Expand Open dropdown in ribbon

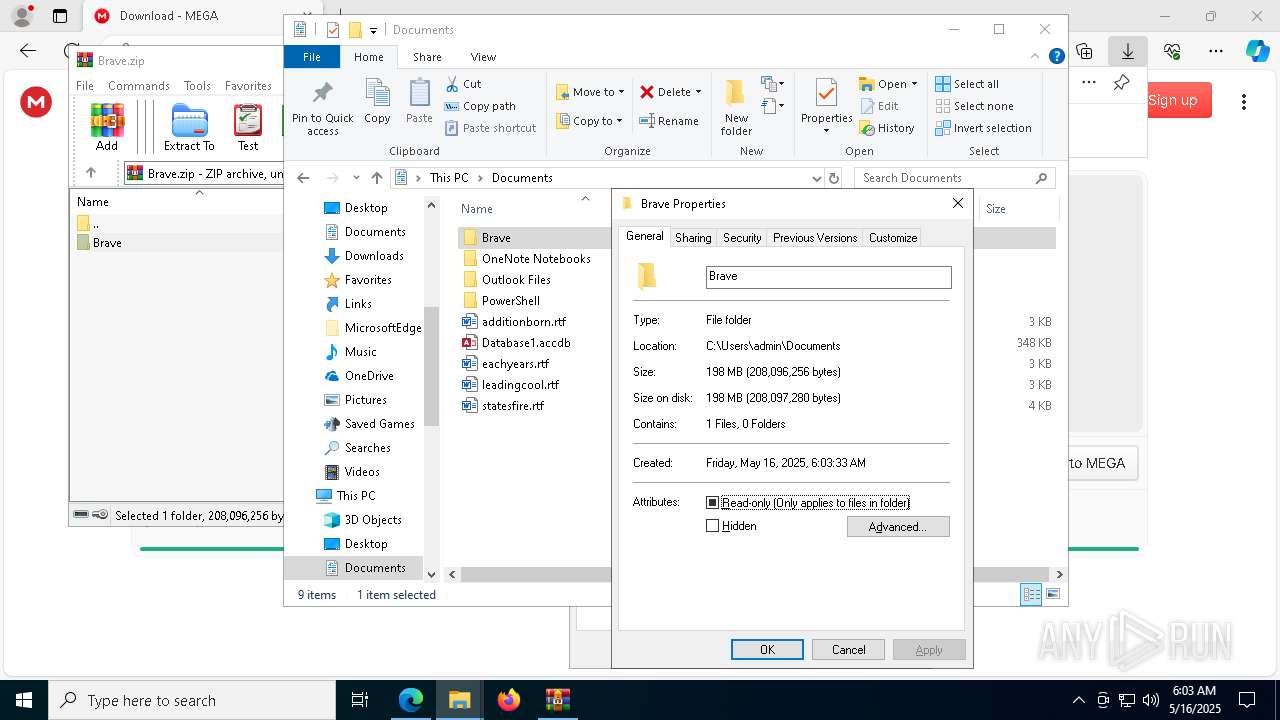[914, 84]
